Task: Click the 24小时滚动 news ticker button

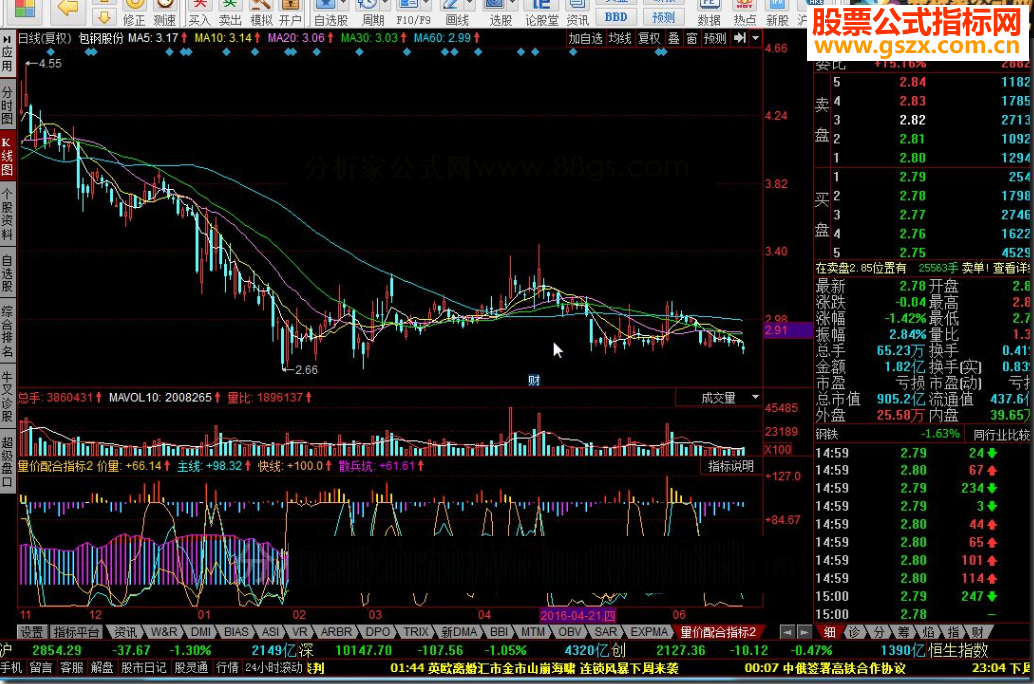Action: coord(274,668)
